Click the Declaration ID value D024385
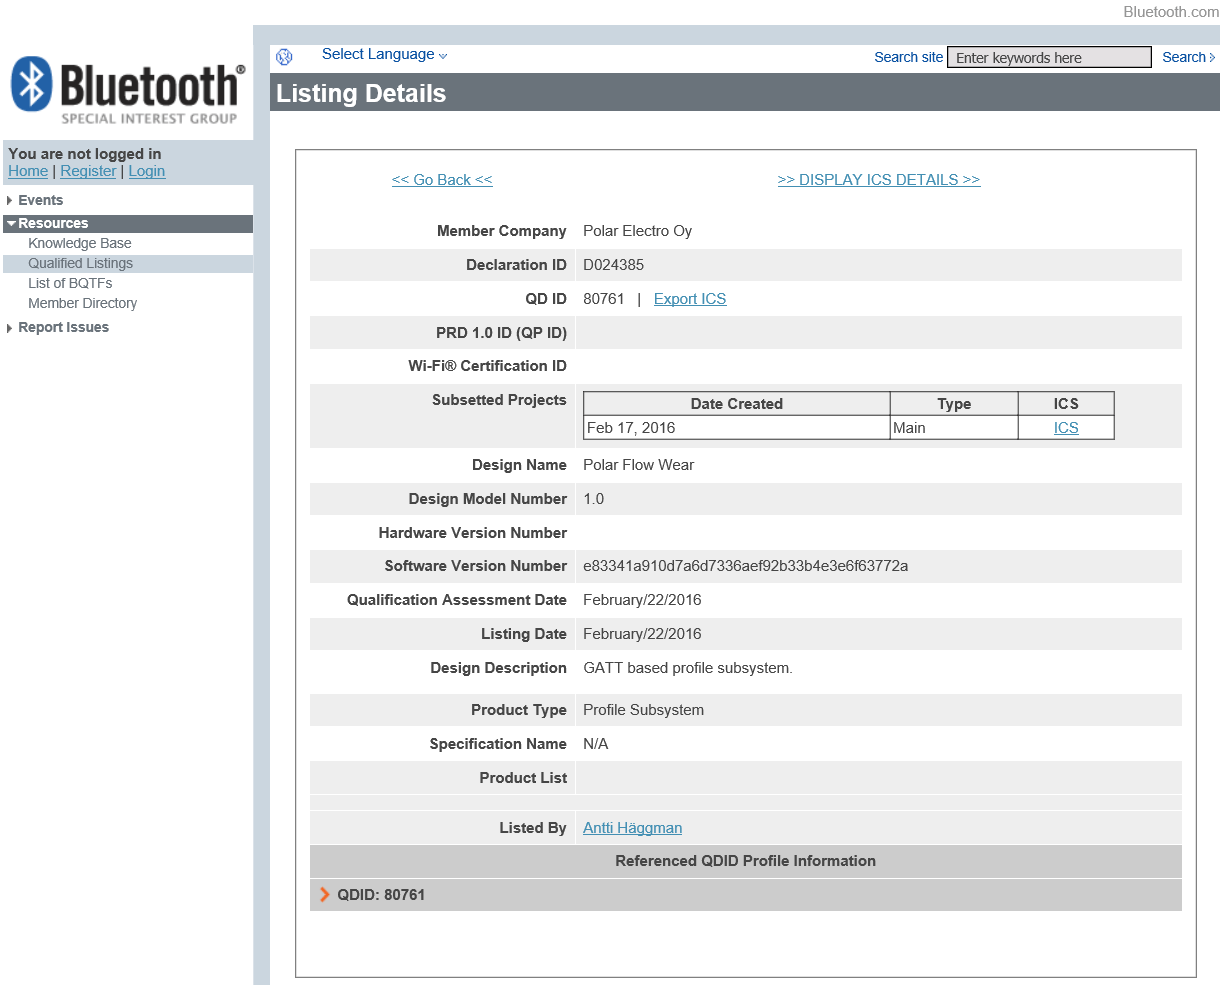Screen dimensions: 1226x985 (614, 265)
